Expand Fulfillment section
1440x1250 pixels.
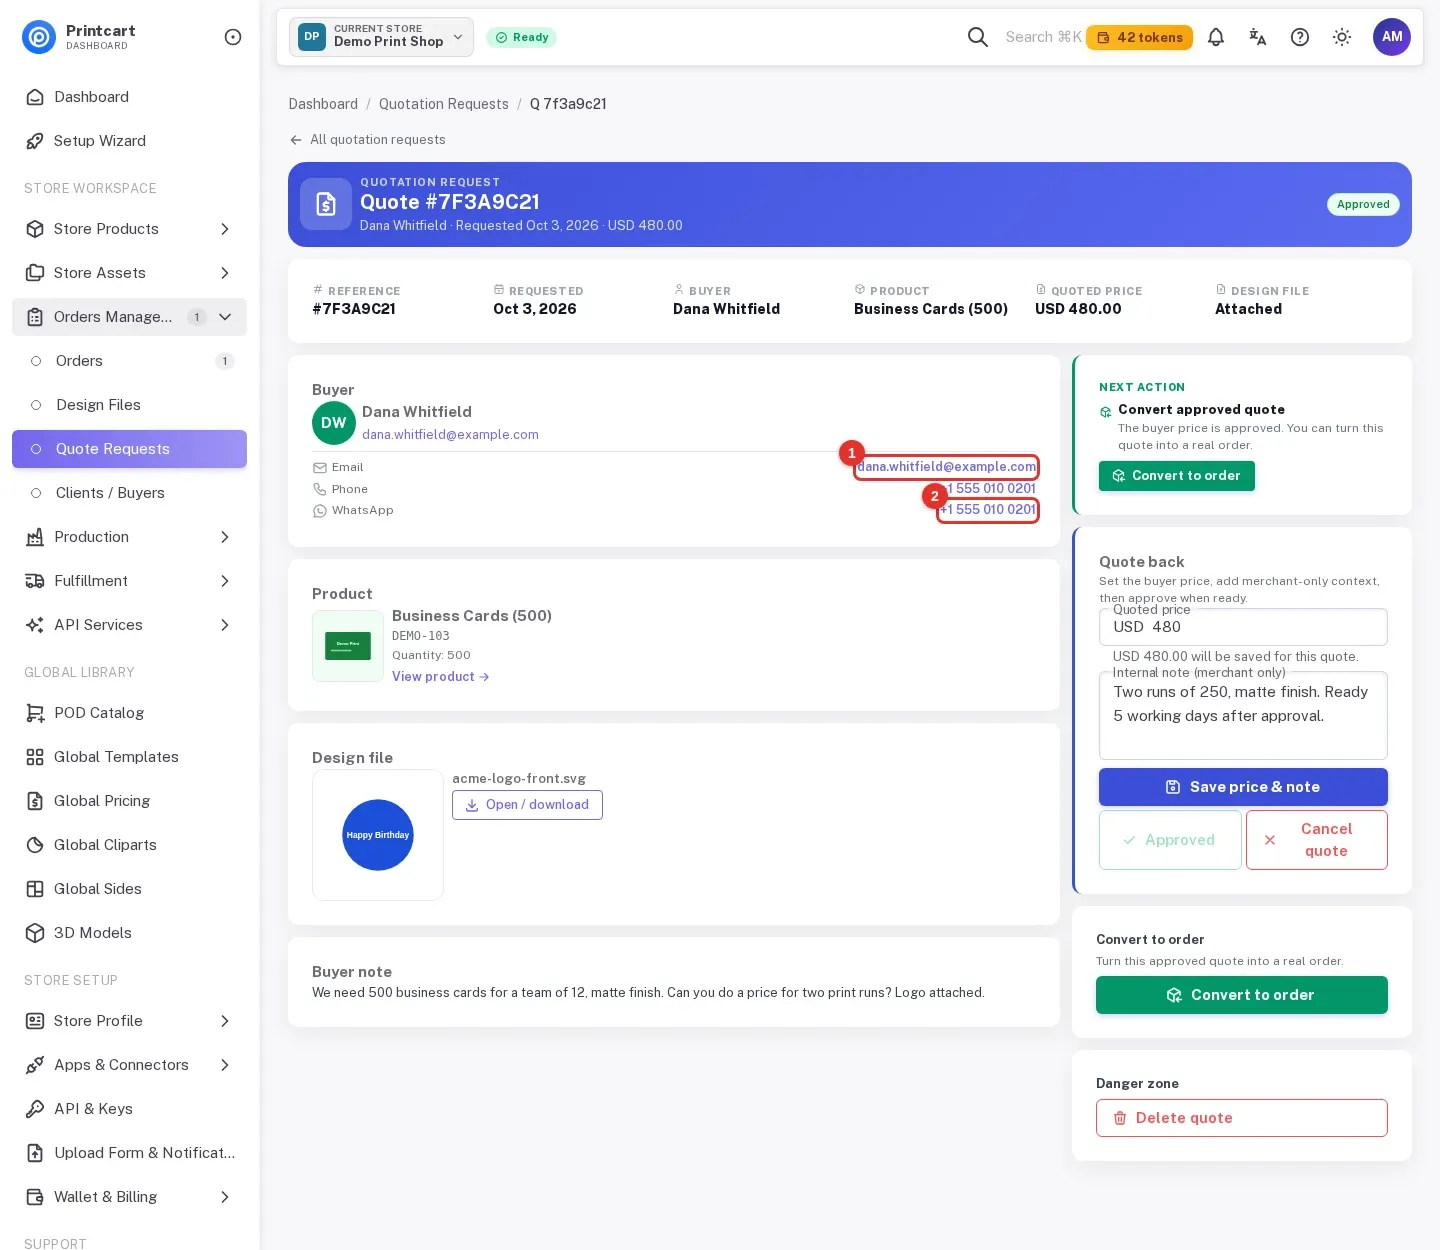tap(129, 581)
